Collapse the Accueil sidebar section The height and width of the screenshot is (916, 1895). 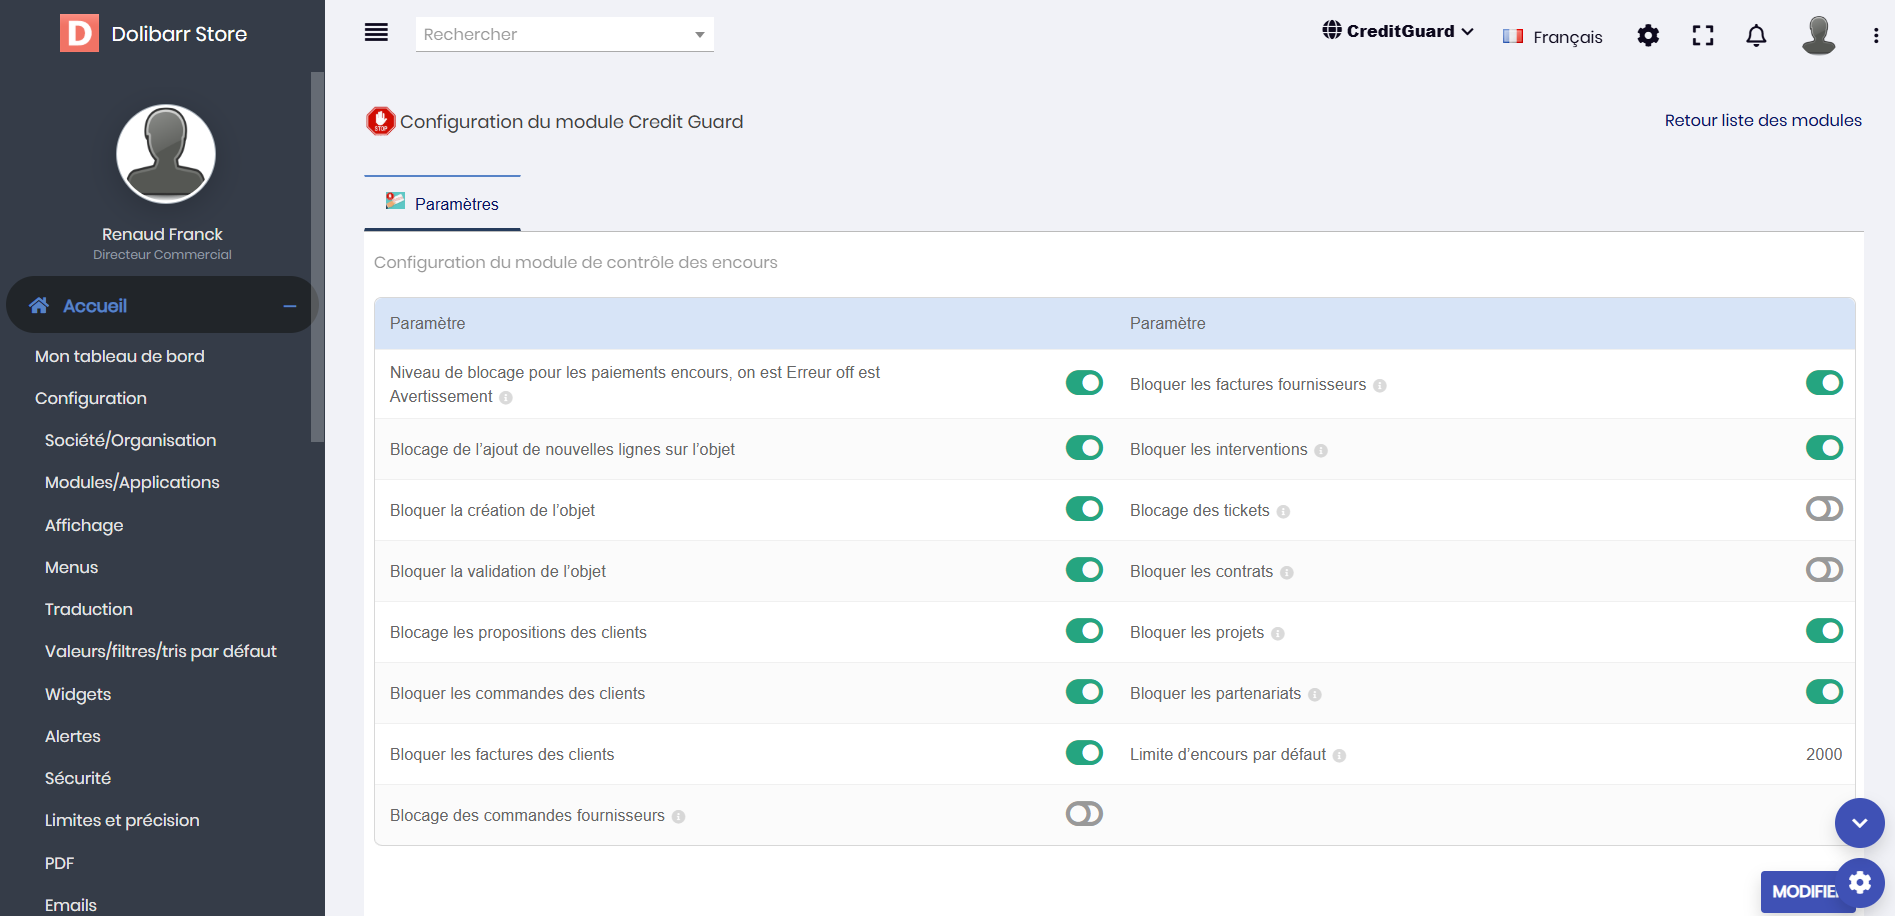click(x=290, y=306)
